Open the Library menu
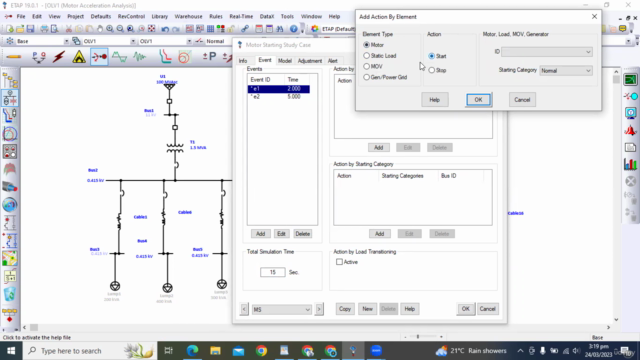This screenshot has width=640, height=360. coord(160,16)
